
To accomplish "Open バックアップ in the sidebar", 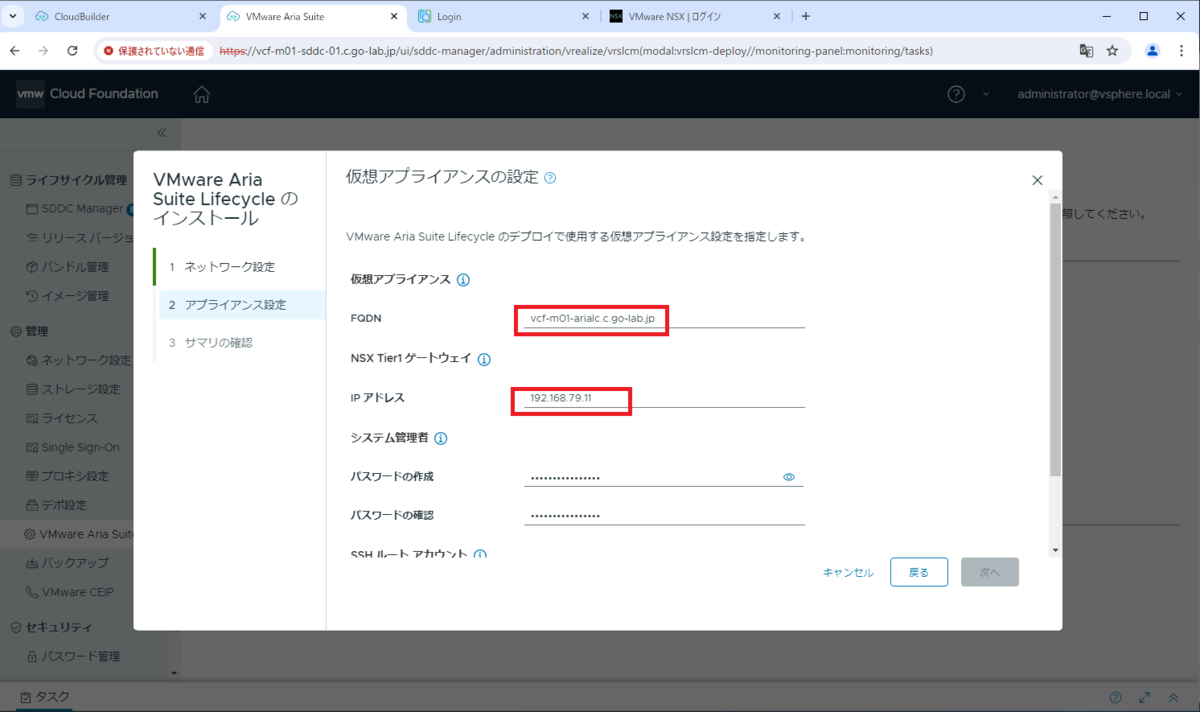I will [x=67, y=563].
